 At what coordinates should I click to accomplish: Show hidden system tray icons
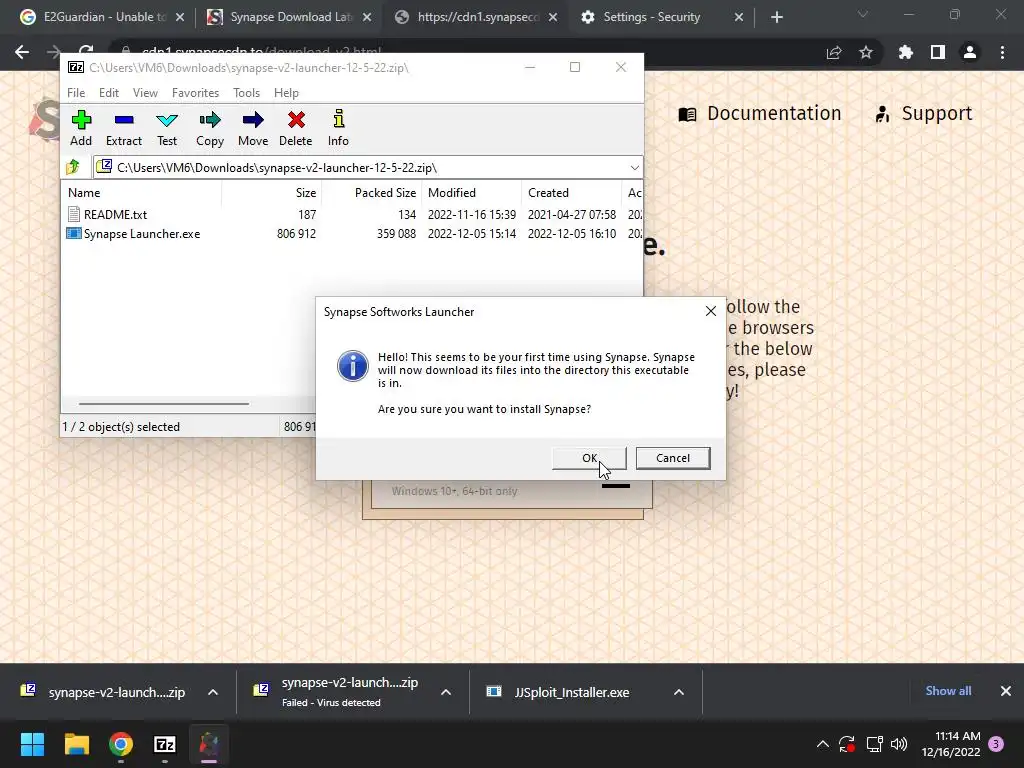(x=823, y=744)
